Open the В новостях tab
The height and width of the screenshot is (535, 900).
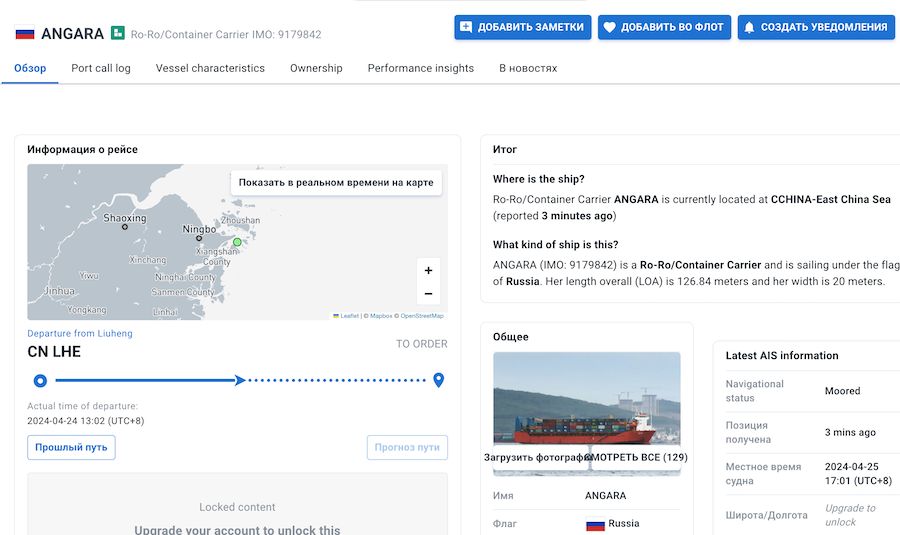pos(528,68)
